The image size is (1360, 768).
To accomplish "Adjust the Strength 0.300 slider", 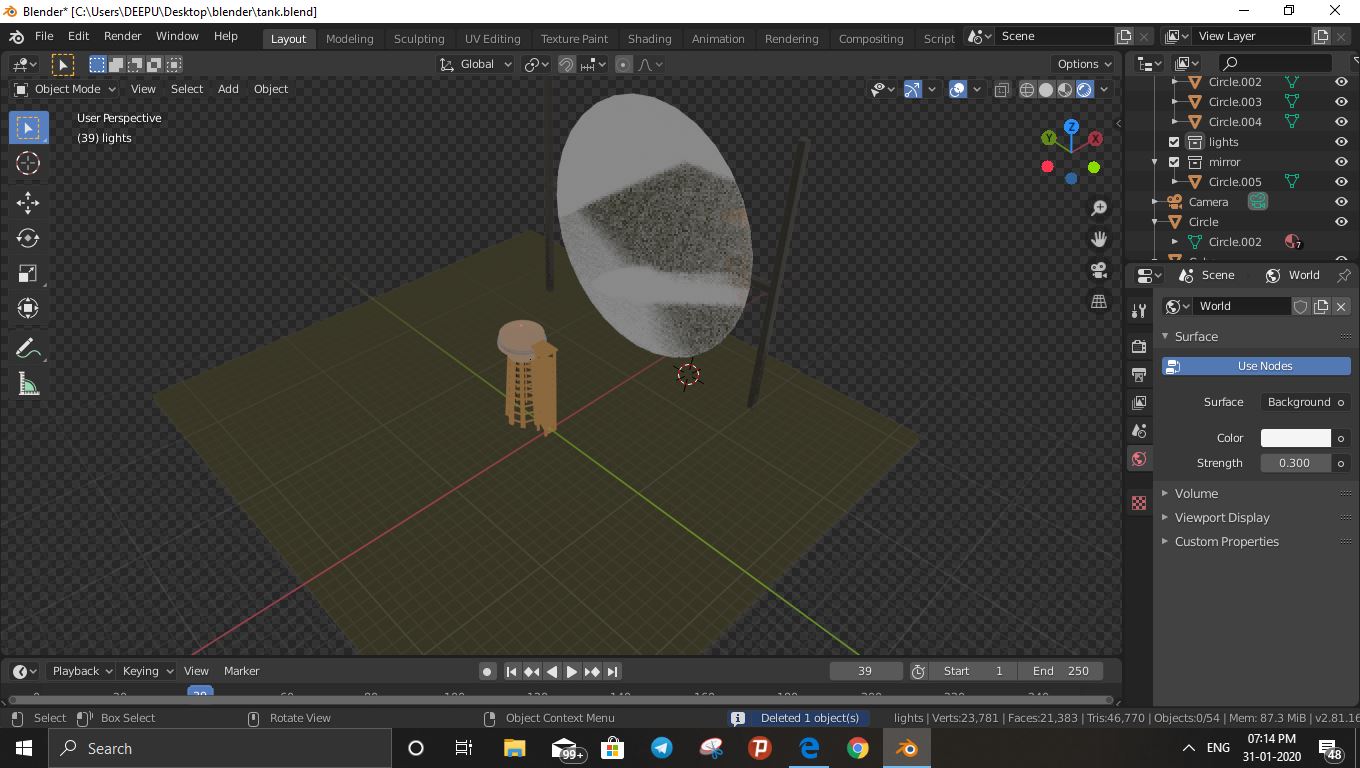I will tap(1295, 463).
